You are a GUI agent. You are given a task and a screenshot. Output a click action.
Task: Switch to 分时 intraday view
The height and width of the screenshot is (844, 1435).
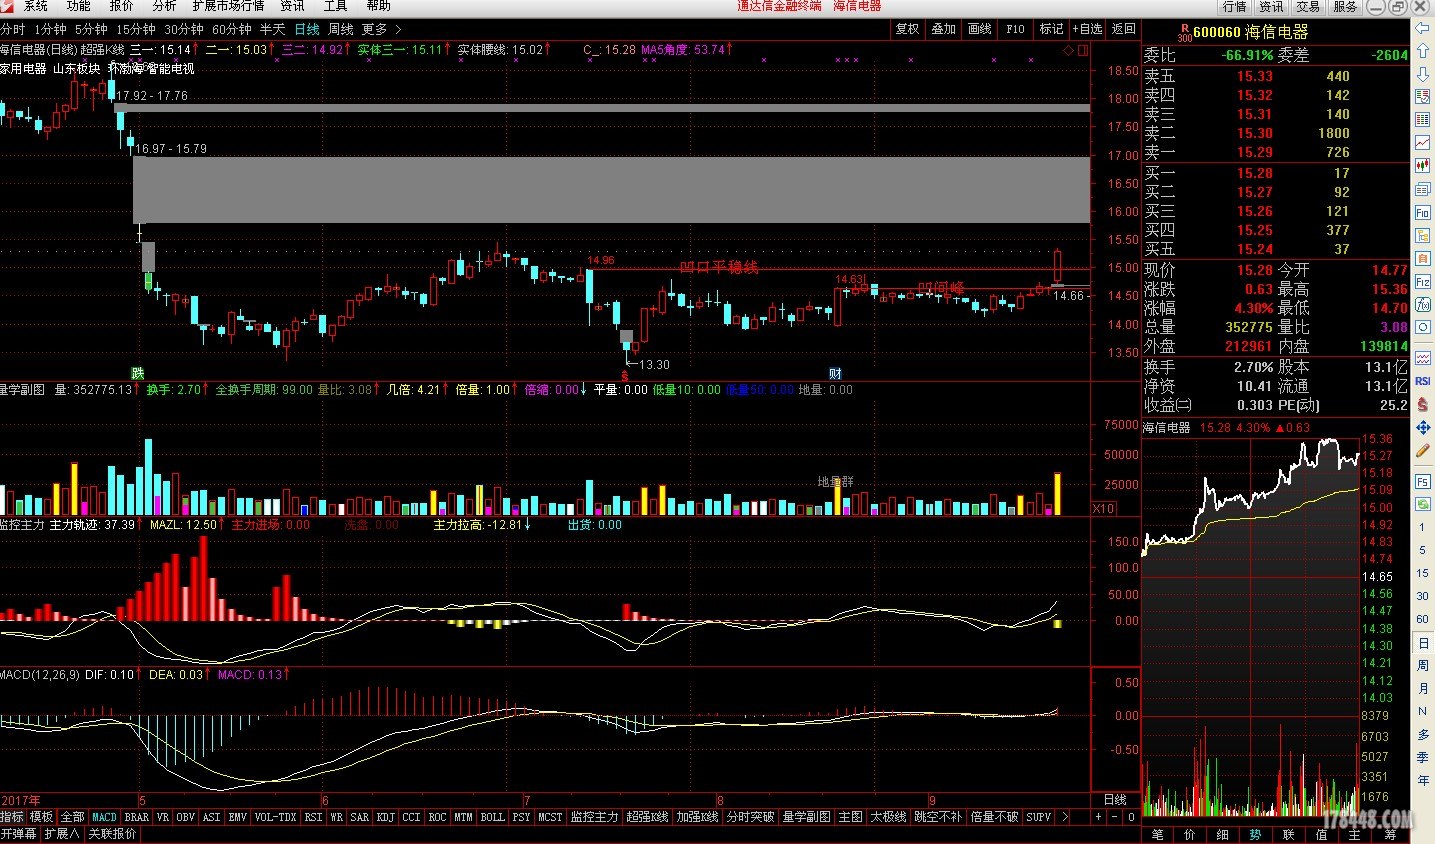pyautogui.click(x=13, y=29)
